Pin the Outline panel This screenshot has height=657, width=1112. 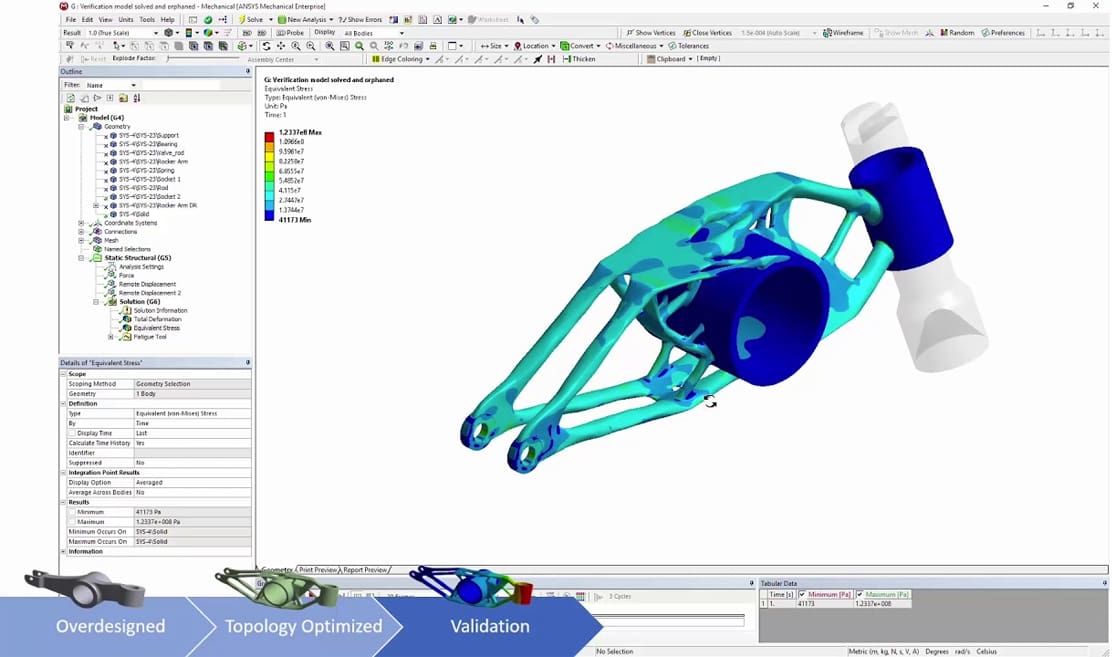248,71
